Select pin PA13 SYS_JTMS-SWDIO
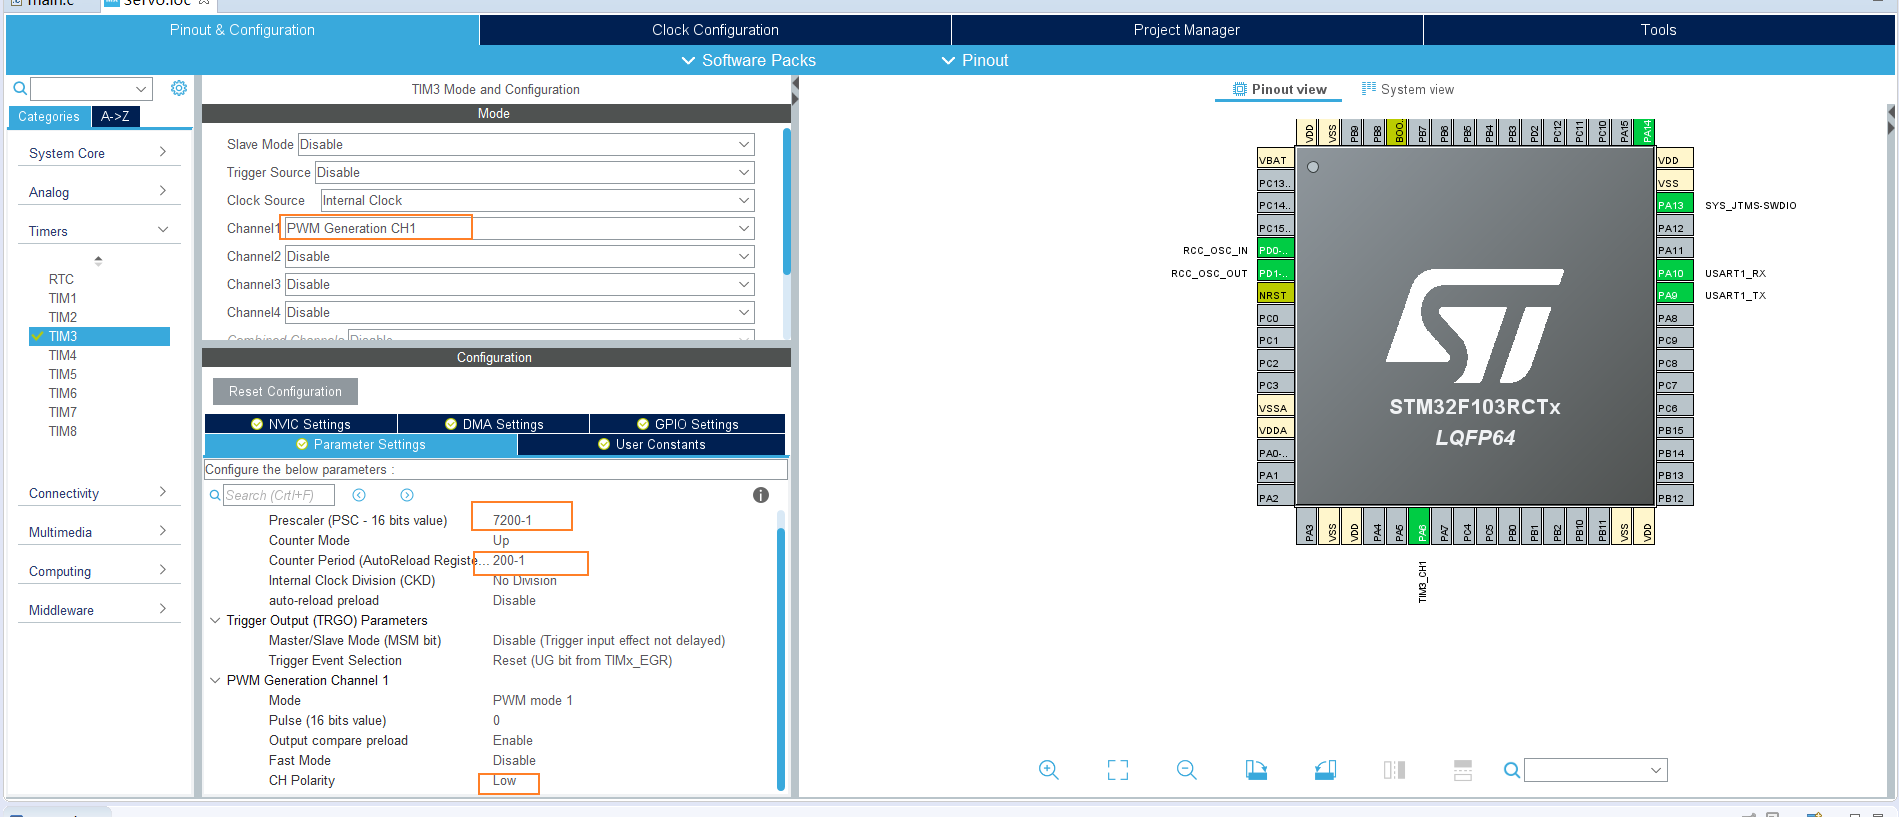The image size is (1899, 817). (1675, 205)
